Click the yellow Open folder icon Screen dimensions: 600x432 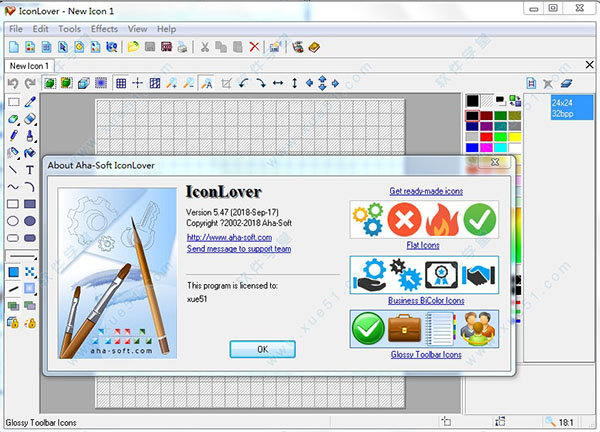click(x=133, y=47)
